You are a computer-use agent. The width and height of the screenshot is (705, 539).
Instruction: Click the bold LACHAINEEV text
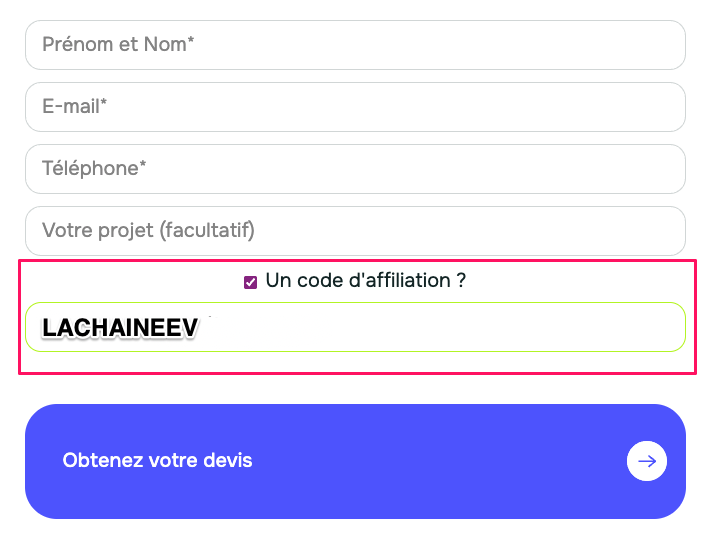pos(120,327)
